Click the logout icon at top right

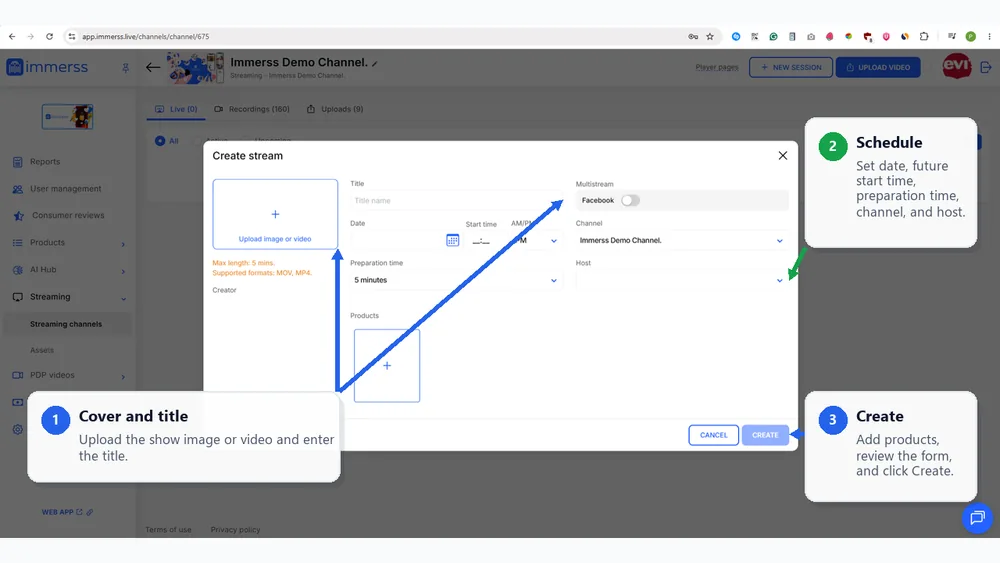pyautogui.click(x=986, y=67)
